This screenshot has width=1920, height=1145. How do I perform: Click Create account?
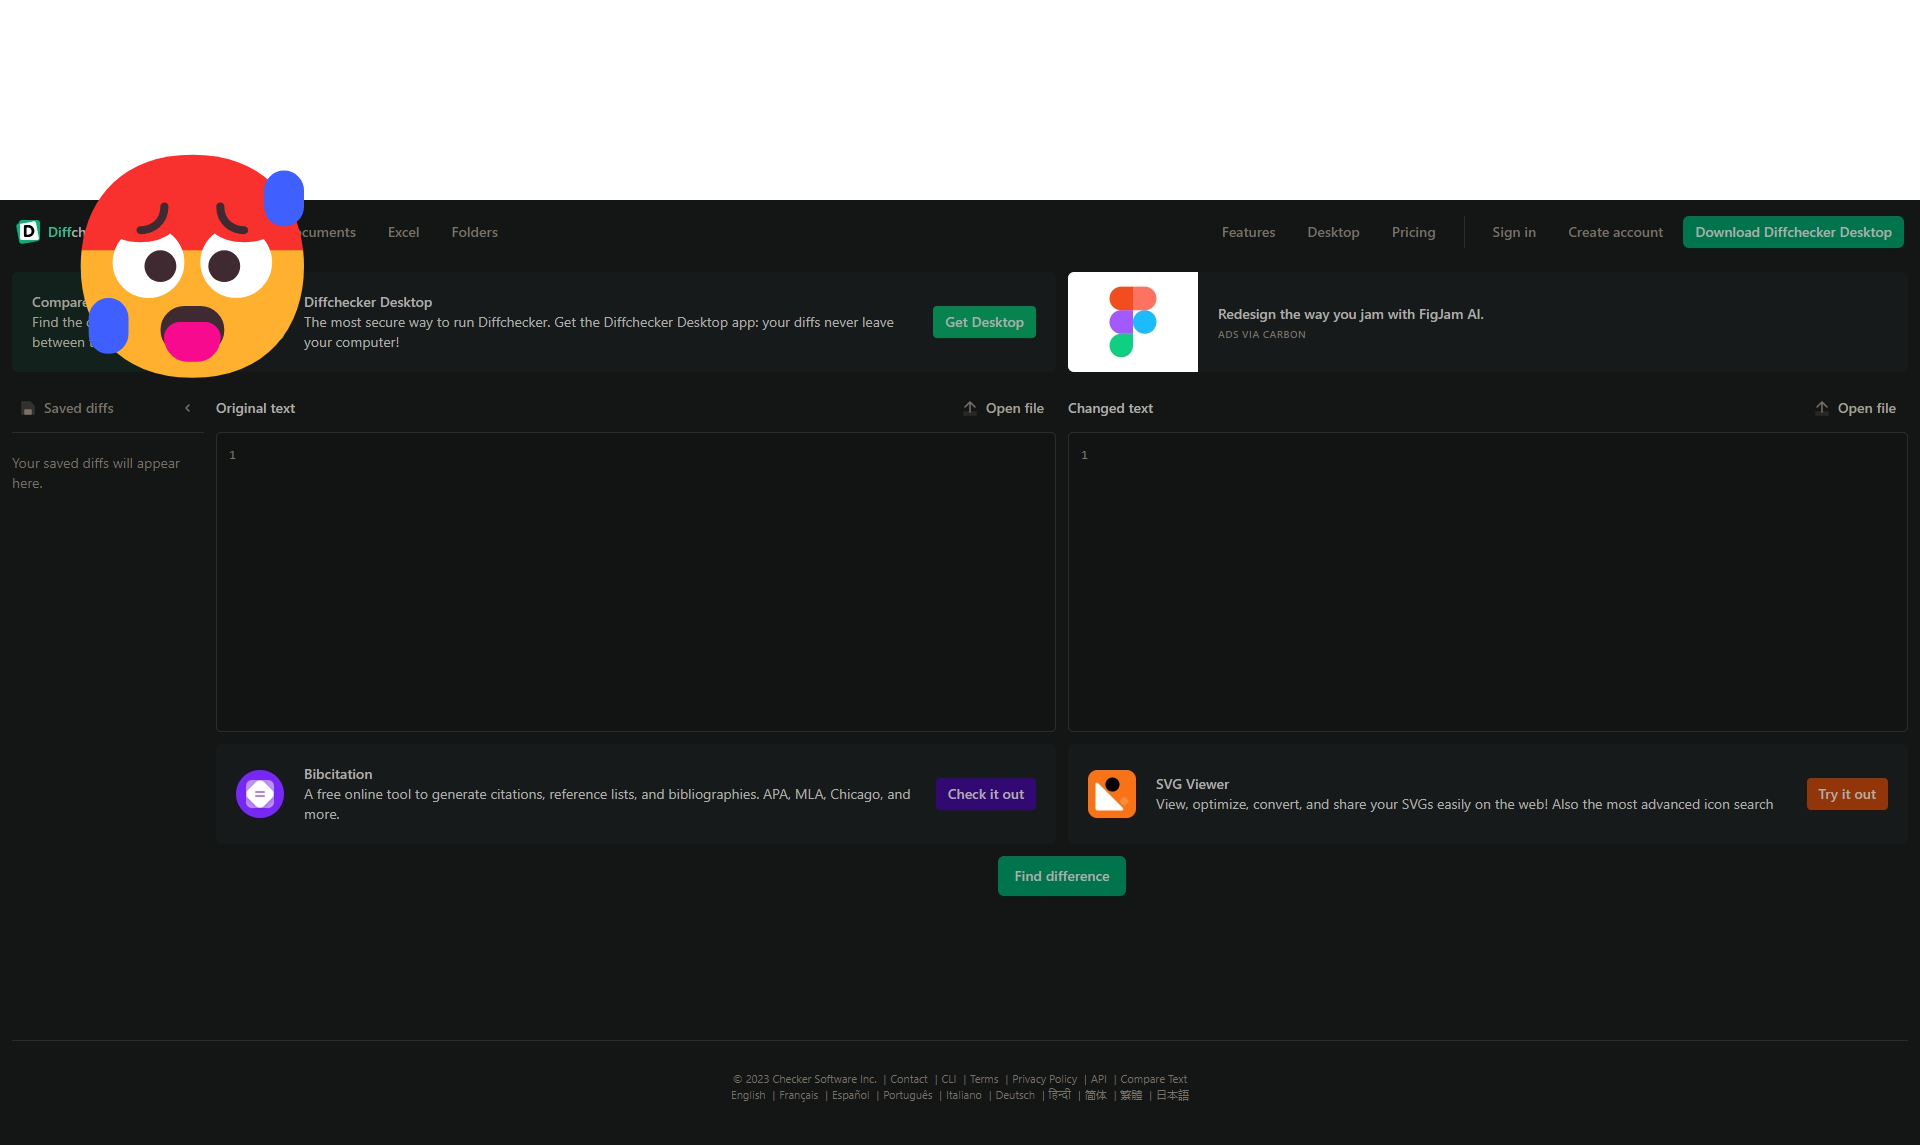(1615, 232)
